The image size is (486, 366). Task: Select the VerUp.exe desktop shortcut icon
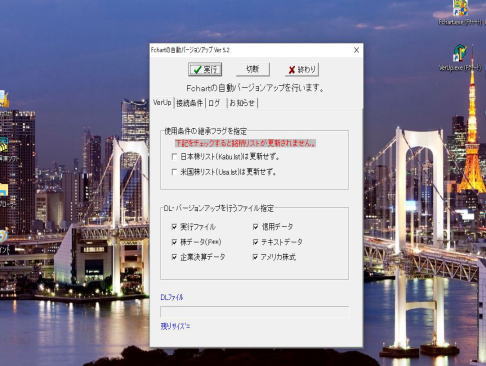pos(460,58)
